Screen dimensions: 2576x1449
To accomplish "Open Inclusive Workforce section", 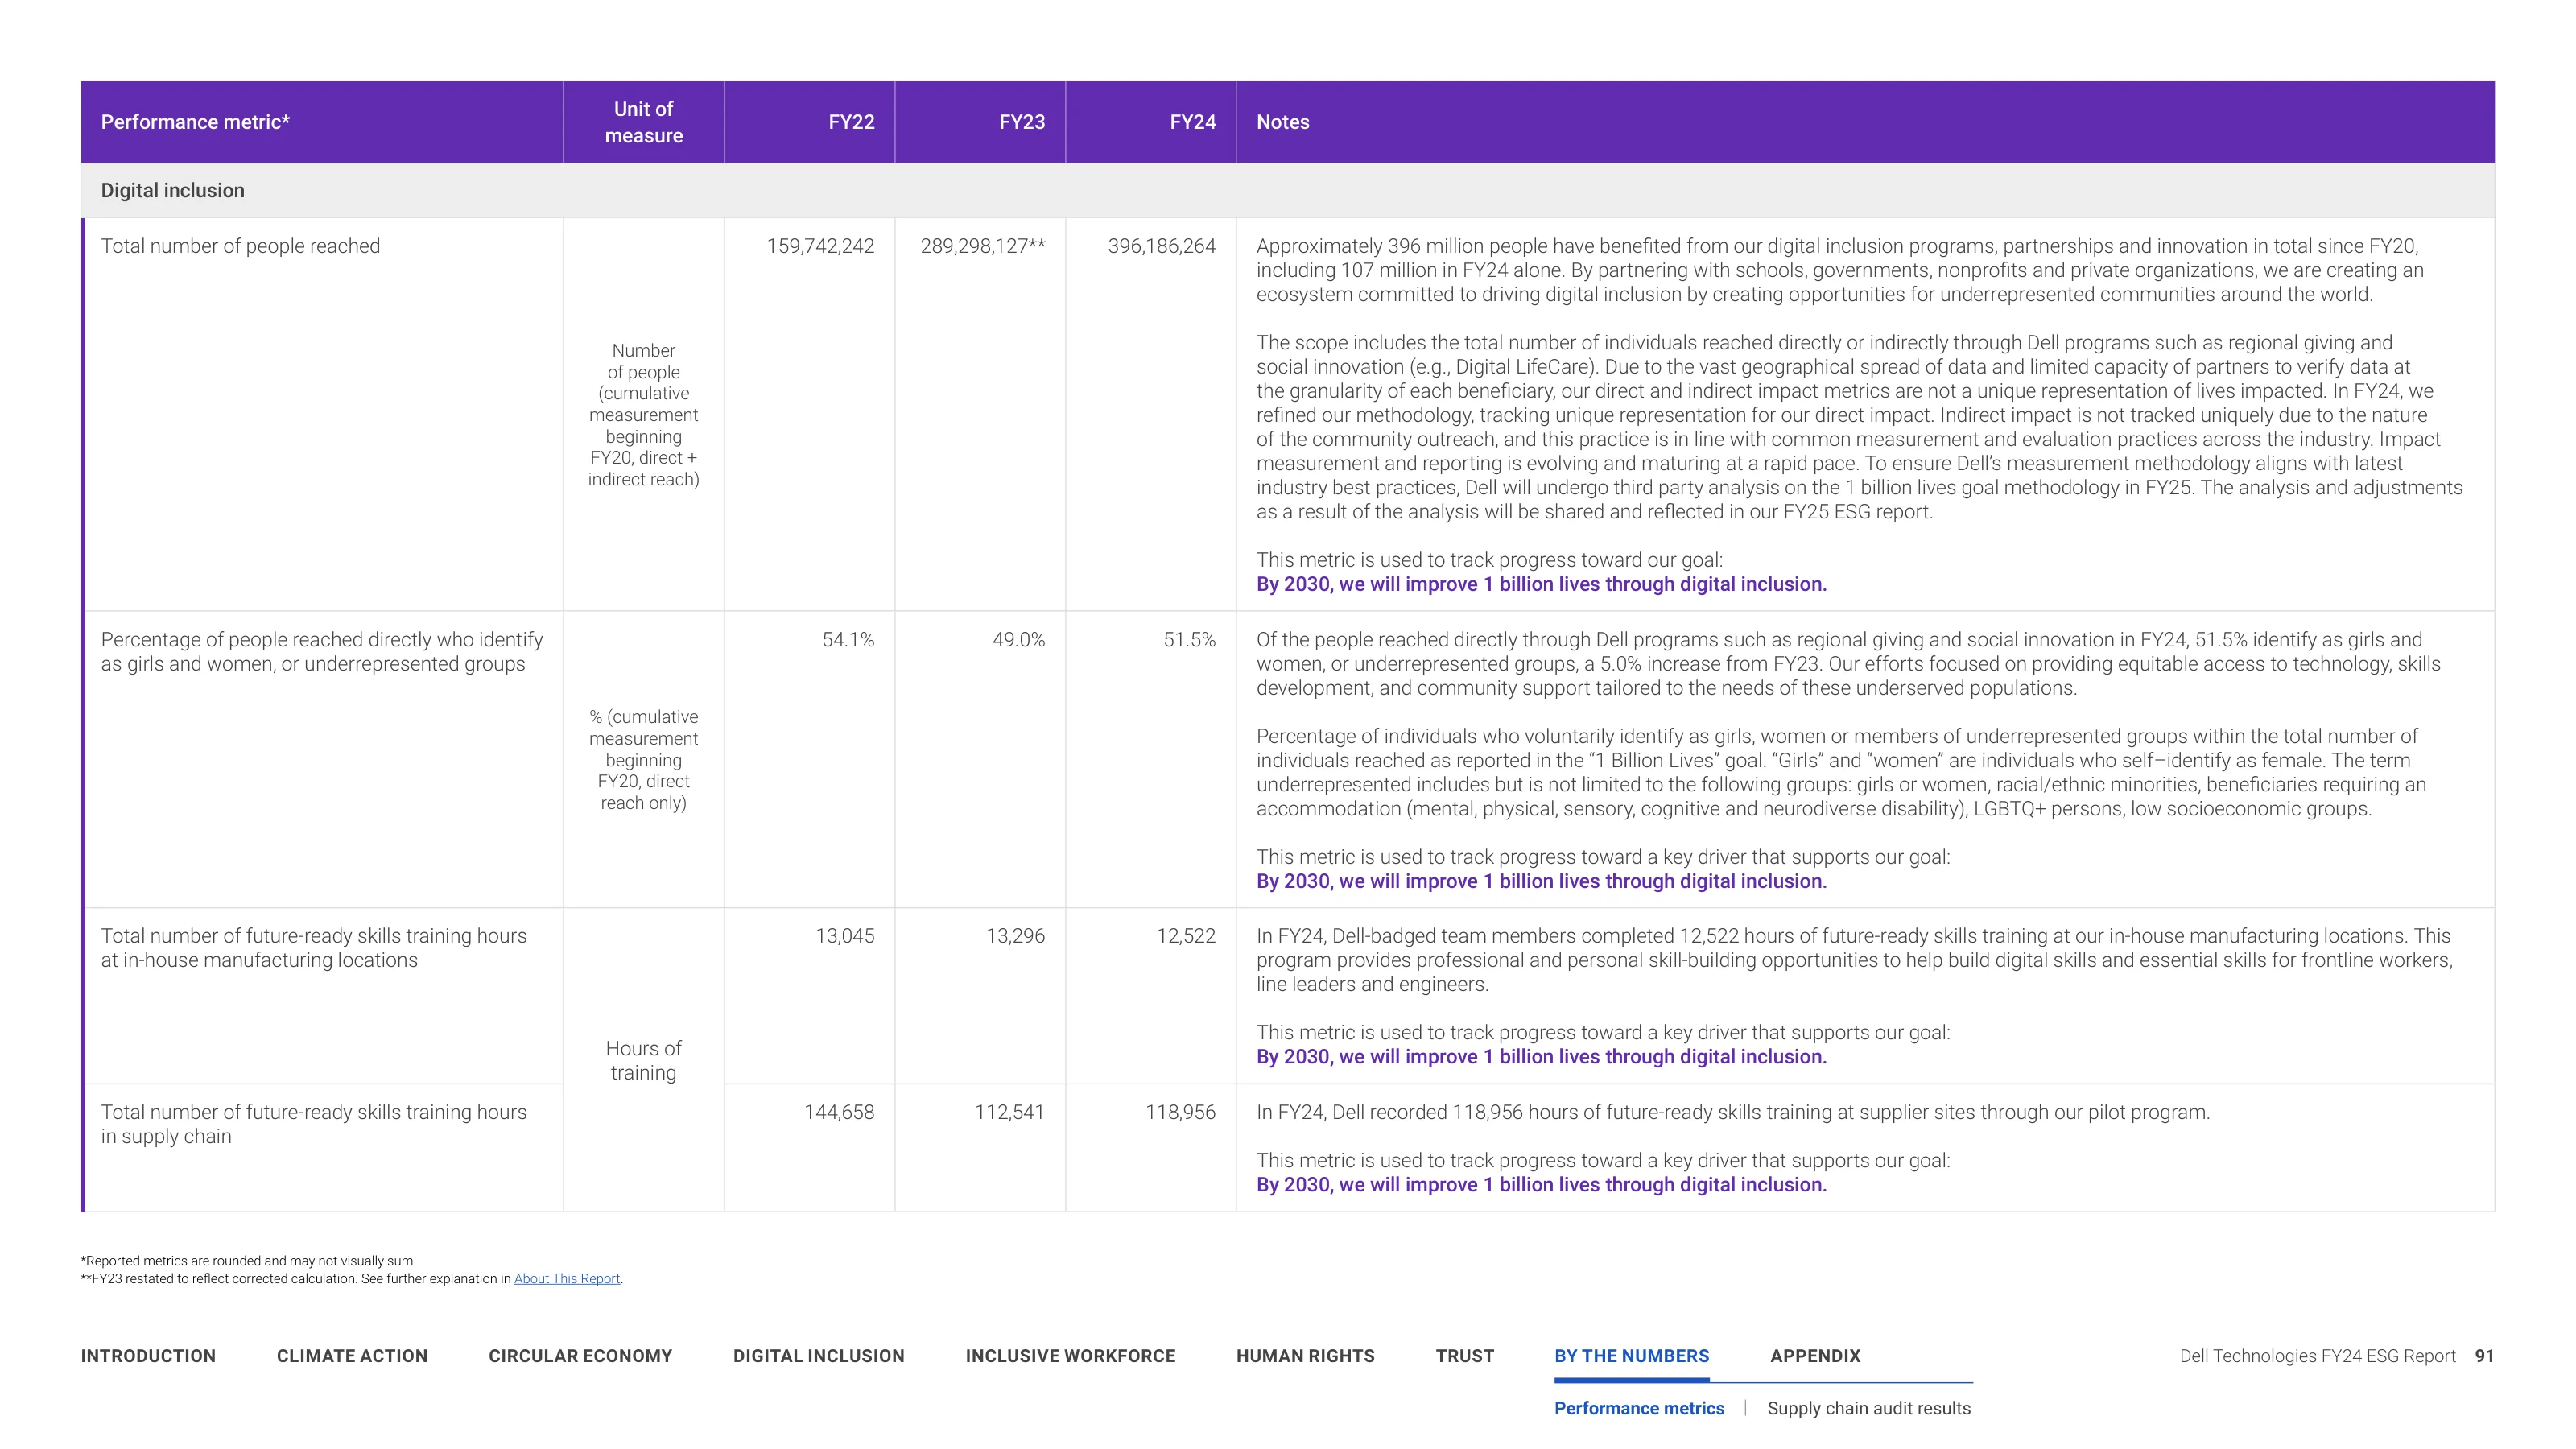I will 1070,1356.
